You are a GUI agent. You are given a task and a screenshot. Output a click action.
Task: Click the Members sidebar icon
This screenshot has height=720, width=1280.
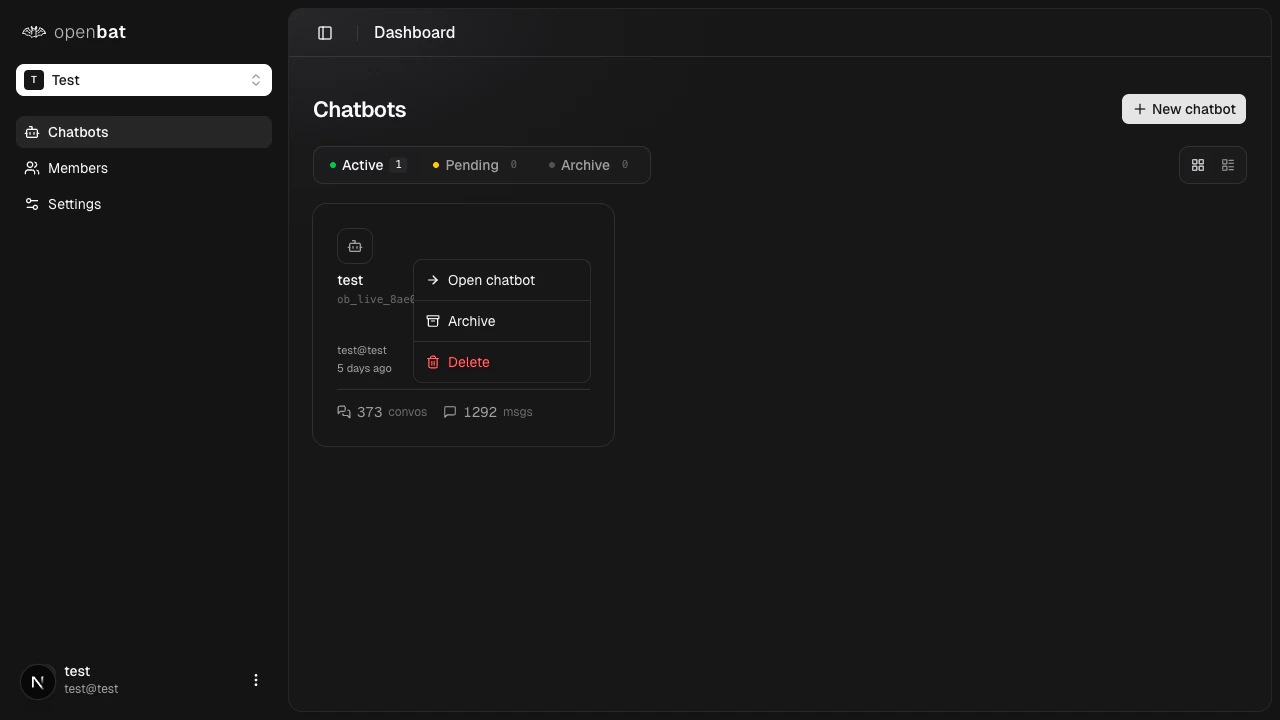tap(31, 168)
